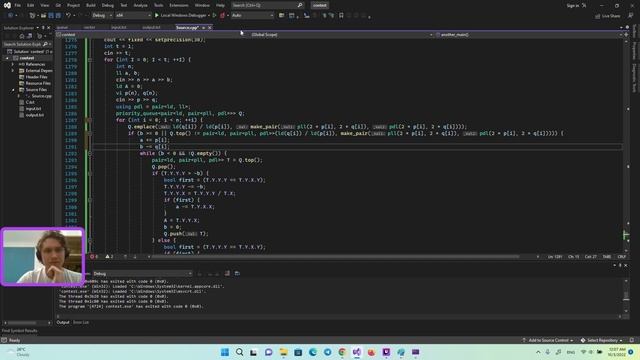Open Visual Studio from the Windows taskbar
The image size is (640, 360).
tap(357, 352)
